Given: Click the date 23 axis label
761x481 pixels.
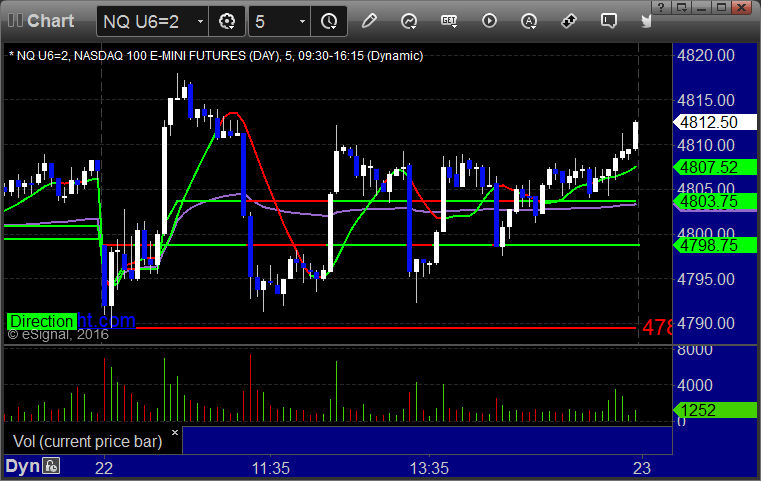Looking at the screenshot, I should click(x=642, y=468).
